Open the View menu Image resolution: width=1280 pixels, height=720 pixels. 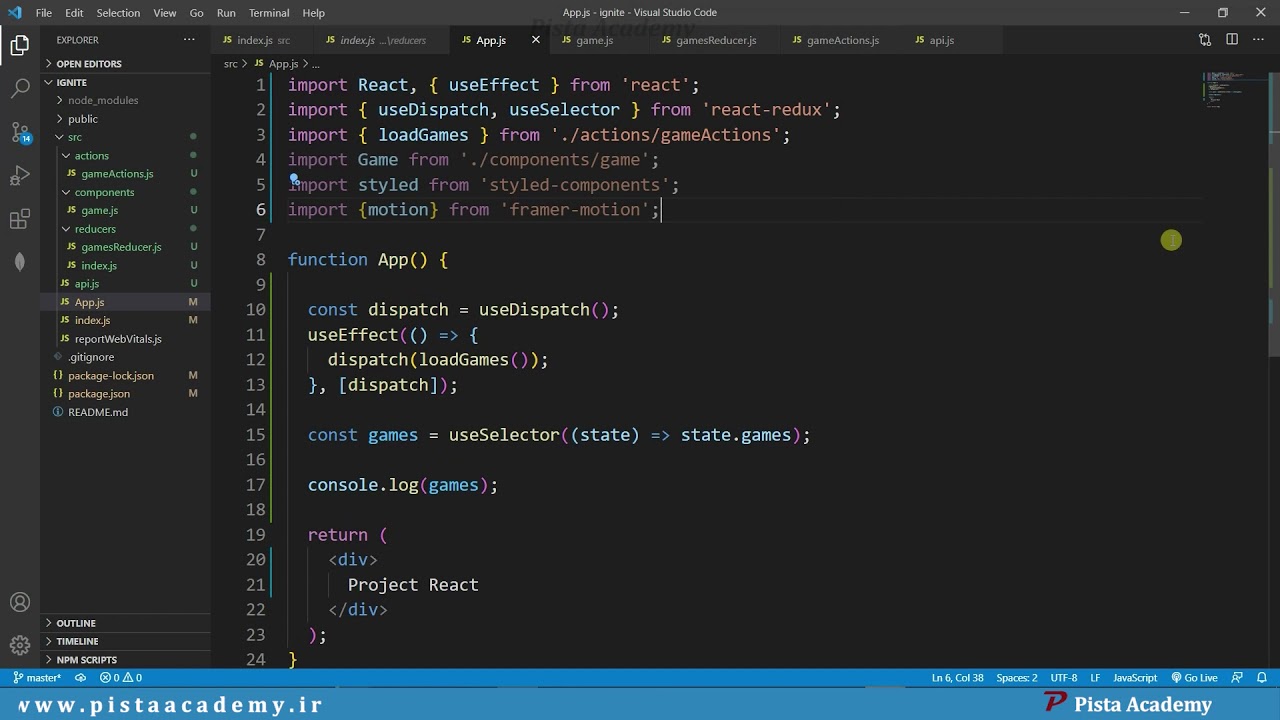point(165,13)
